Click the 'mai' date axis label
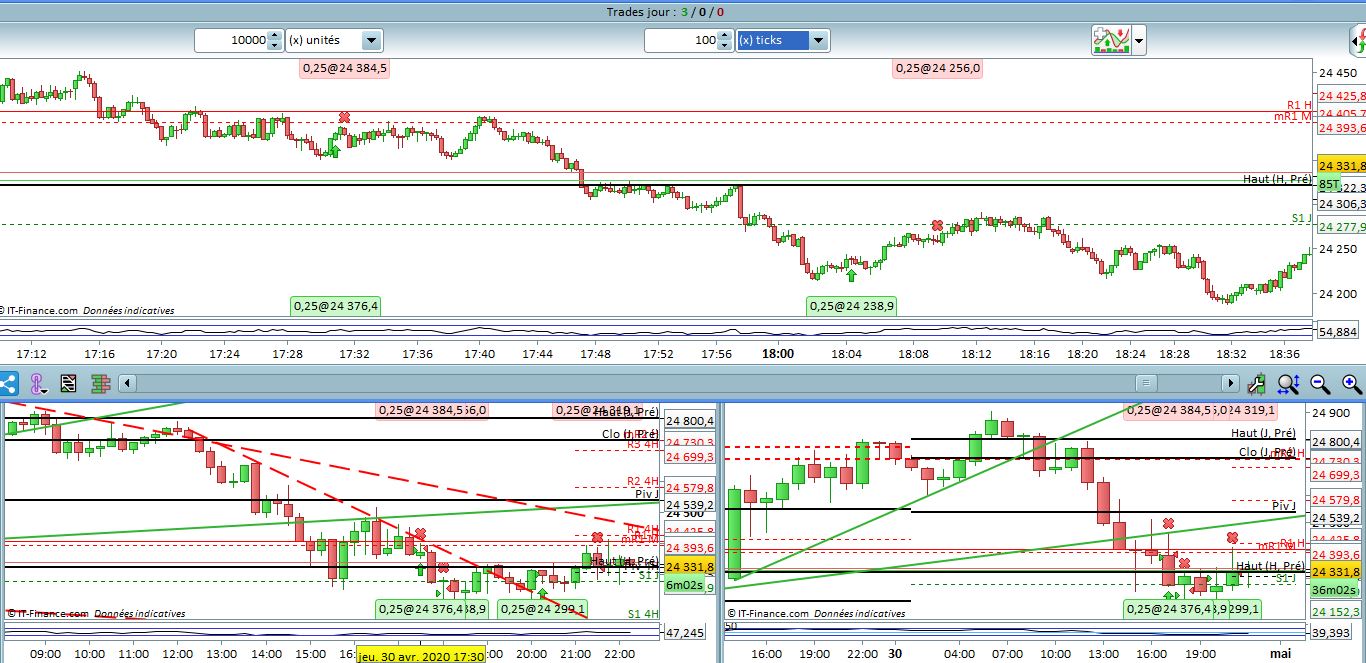The image size is (1366, 663). [x=1280, y=653]
